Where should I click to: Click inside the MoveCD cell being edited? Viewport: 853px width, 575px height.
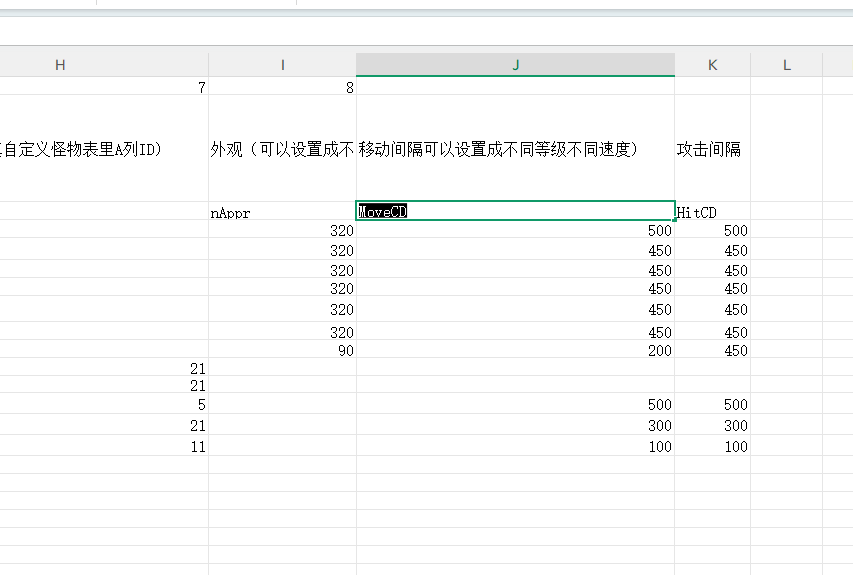[515, 211]
